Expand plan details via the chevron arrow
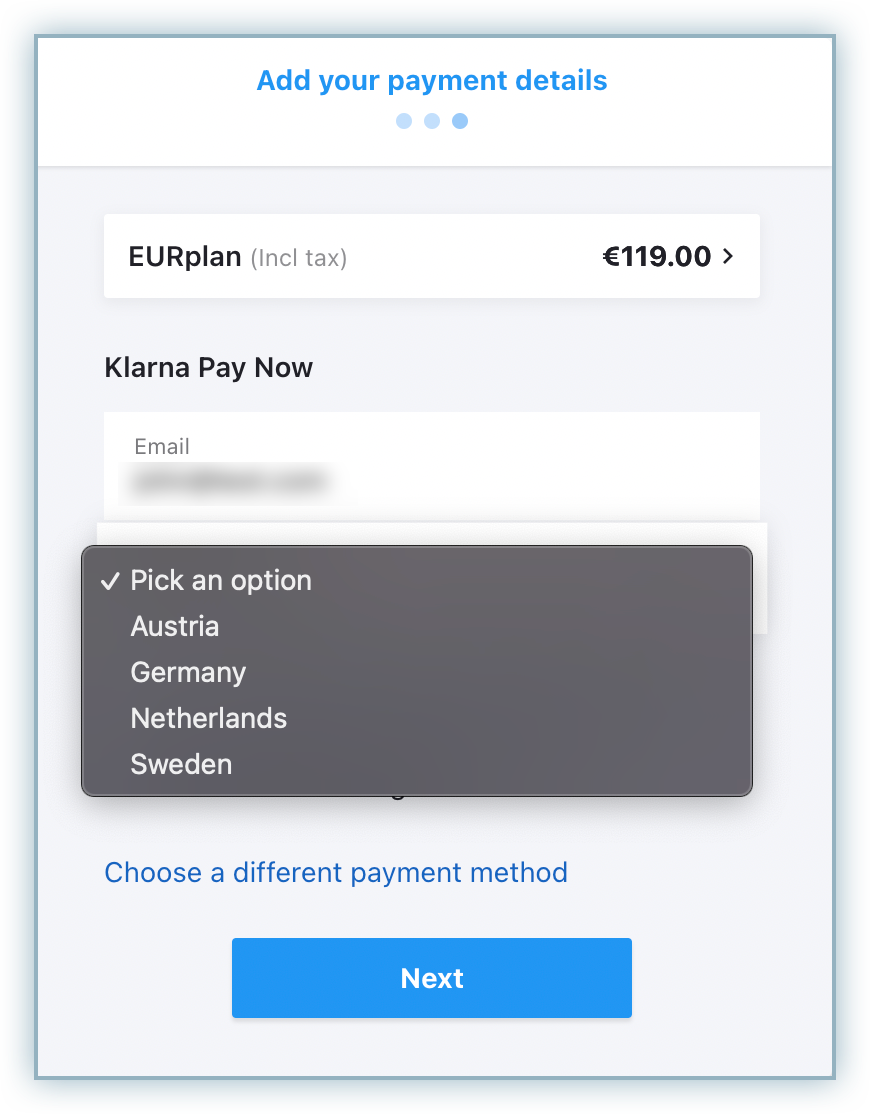Image resolution: width=870 pixels, height=1114 pixels. point(728,257)
